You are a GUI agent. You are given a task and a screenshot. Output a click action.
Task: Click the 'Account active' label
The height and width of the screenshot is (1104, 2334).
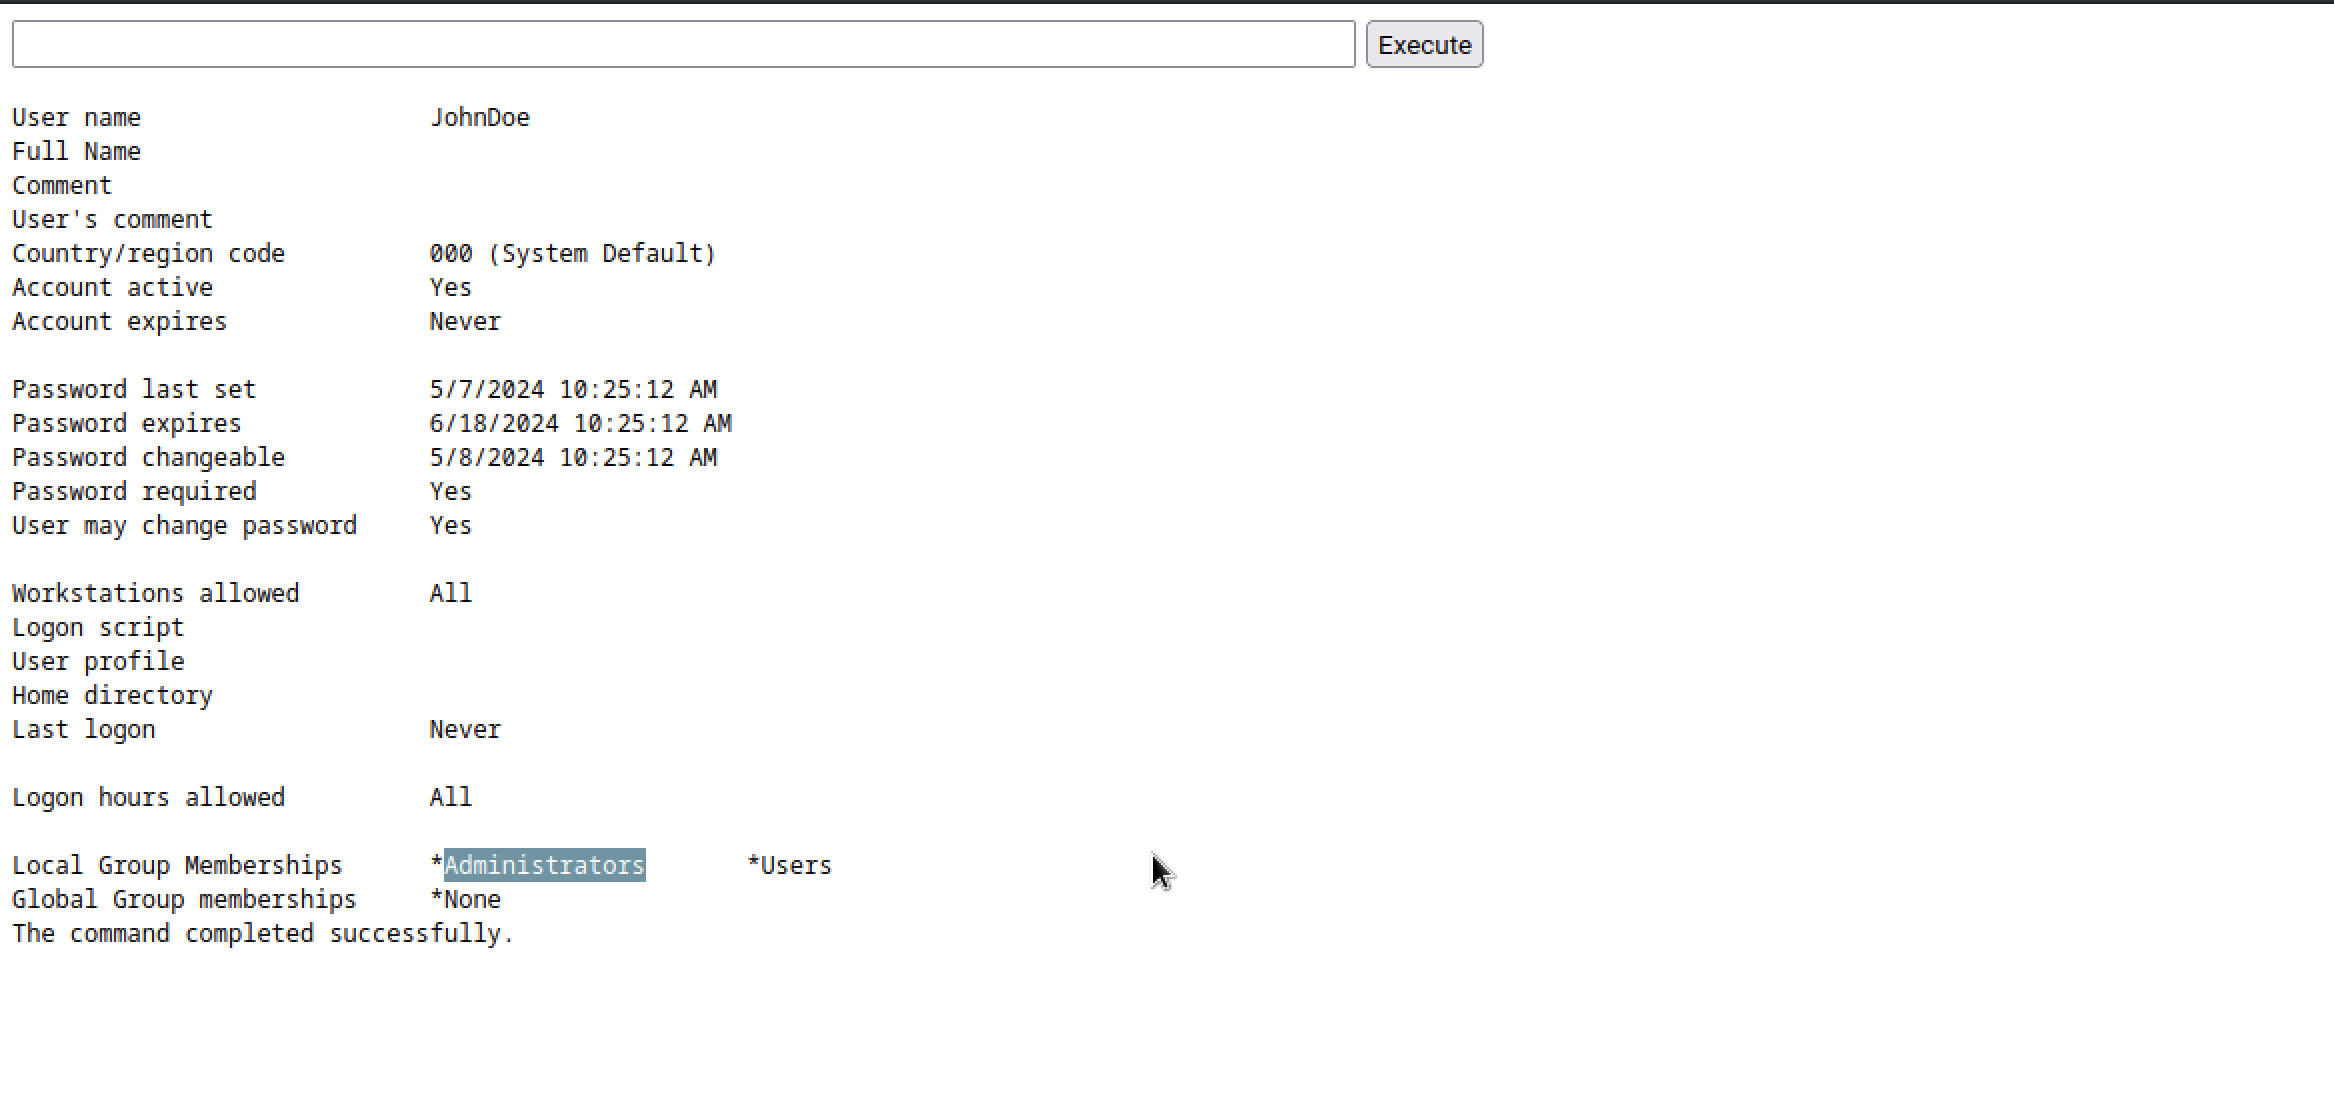112,287
